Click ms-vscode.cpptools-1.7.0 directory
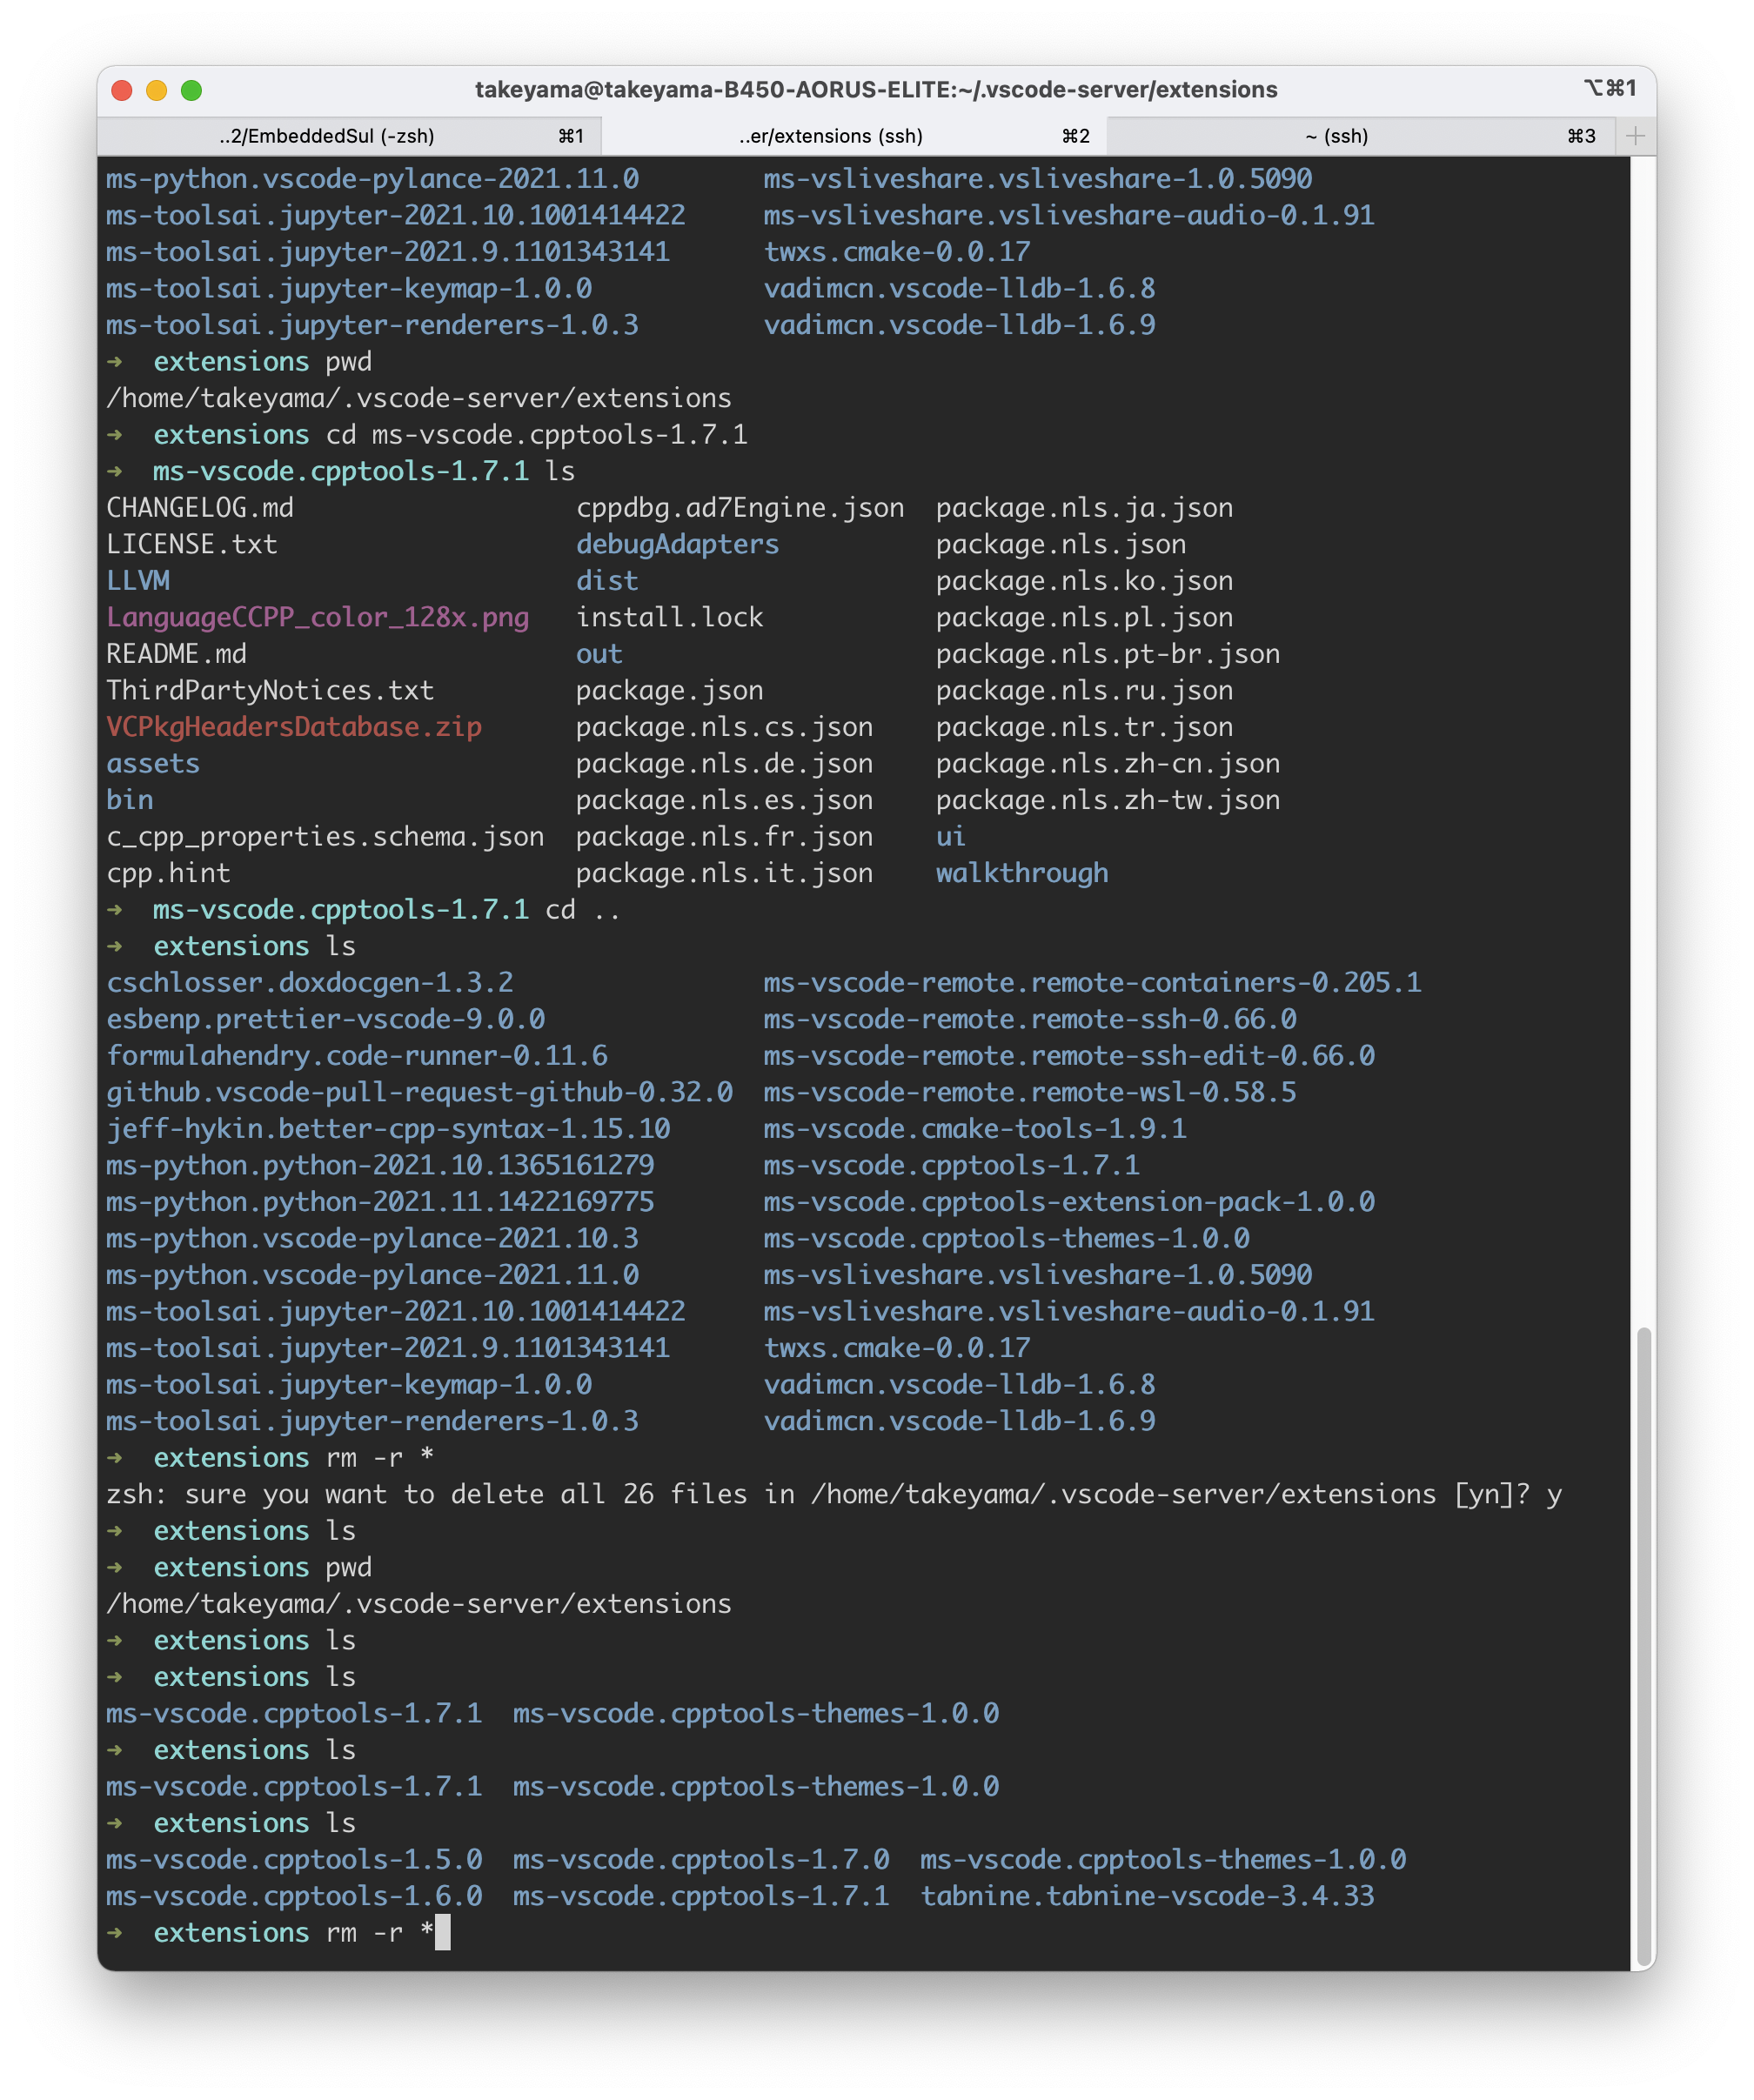This screenshot has height=2100, width=1754. (x=701, y=1860)
